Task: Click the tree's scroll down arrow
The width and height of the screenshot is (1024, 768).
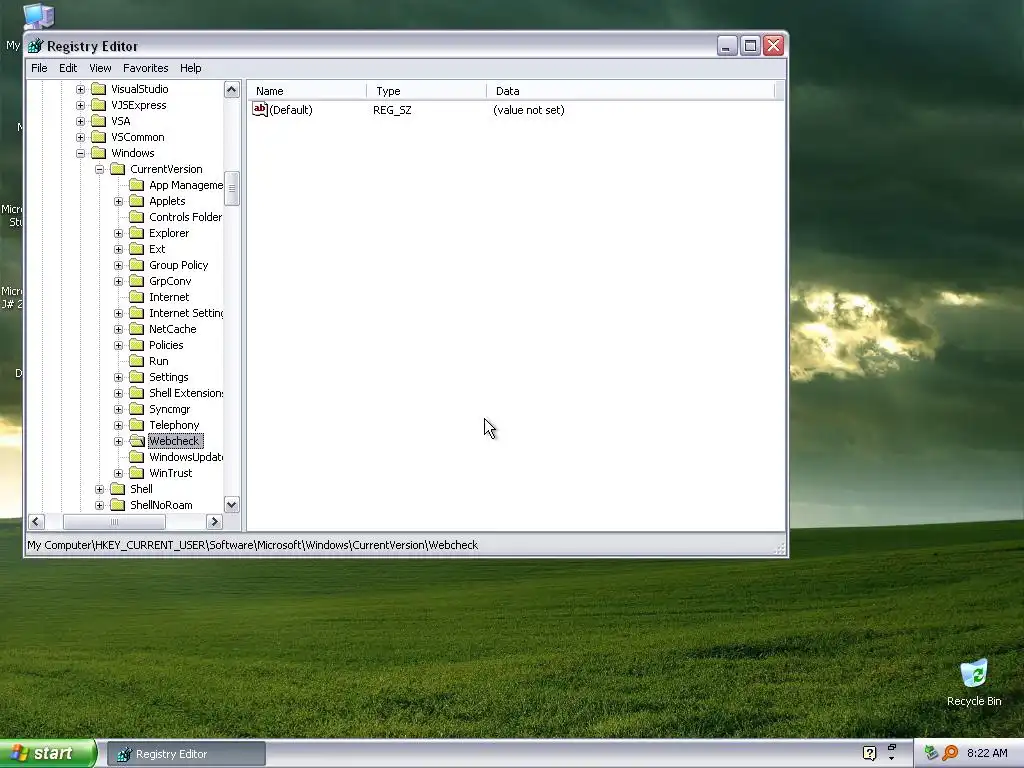Action: pyautogui.click(x=232, y=505)
